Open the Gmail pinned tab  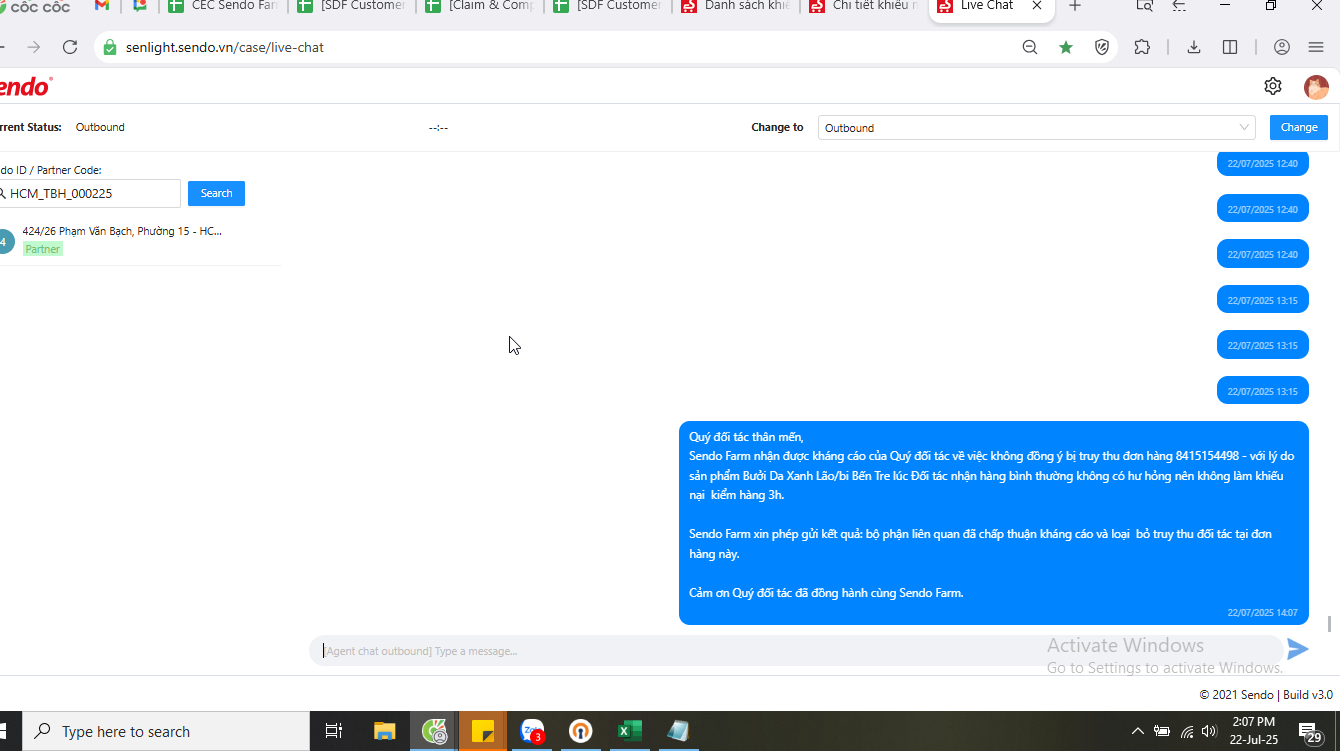(102, 6)
